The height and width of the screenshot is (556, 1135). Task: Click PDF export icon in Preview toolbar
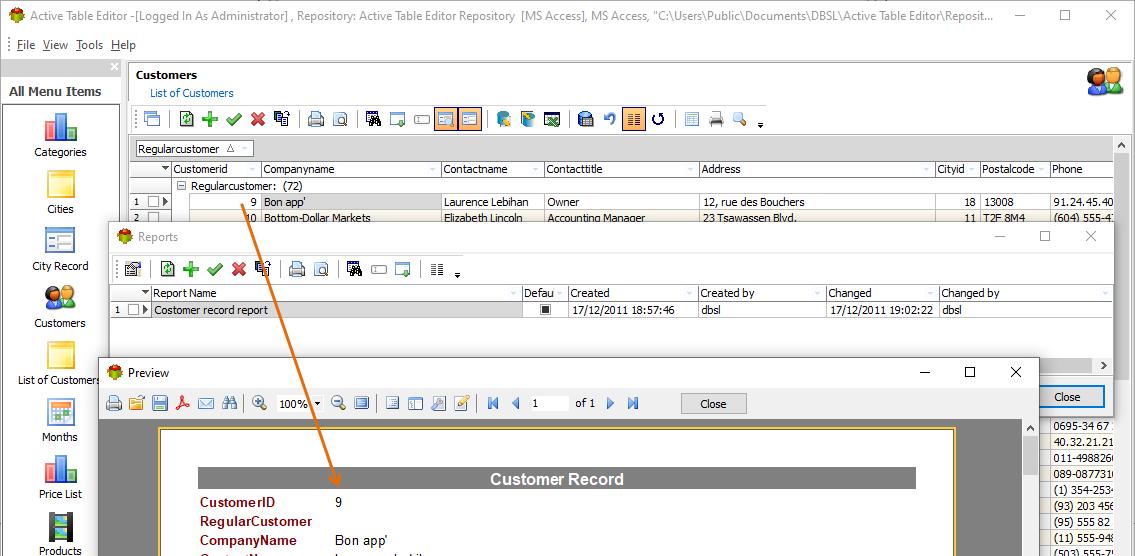point(182,403)
